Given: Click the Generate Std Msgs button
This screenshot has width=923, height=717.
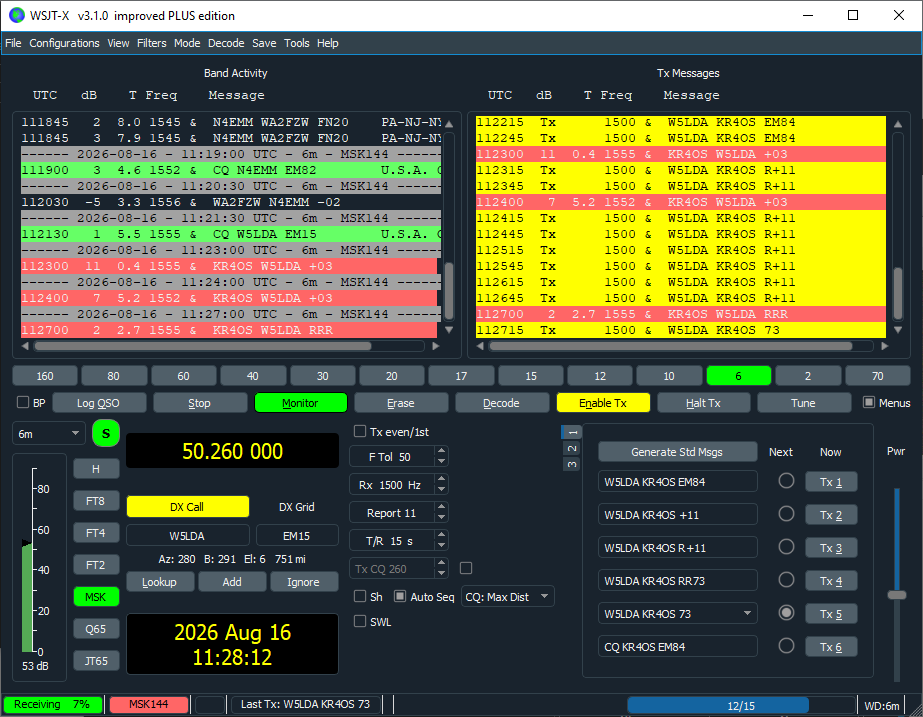Looking at the screenshot, I should [x=677, y=452].
